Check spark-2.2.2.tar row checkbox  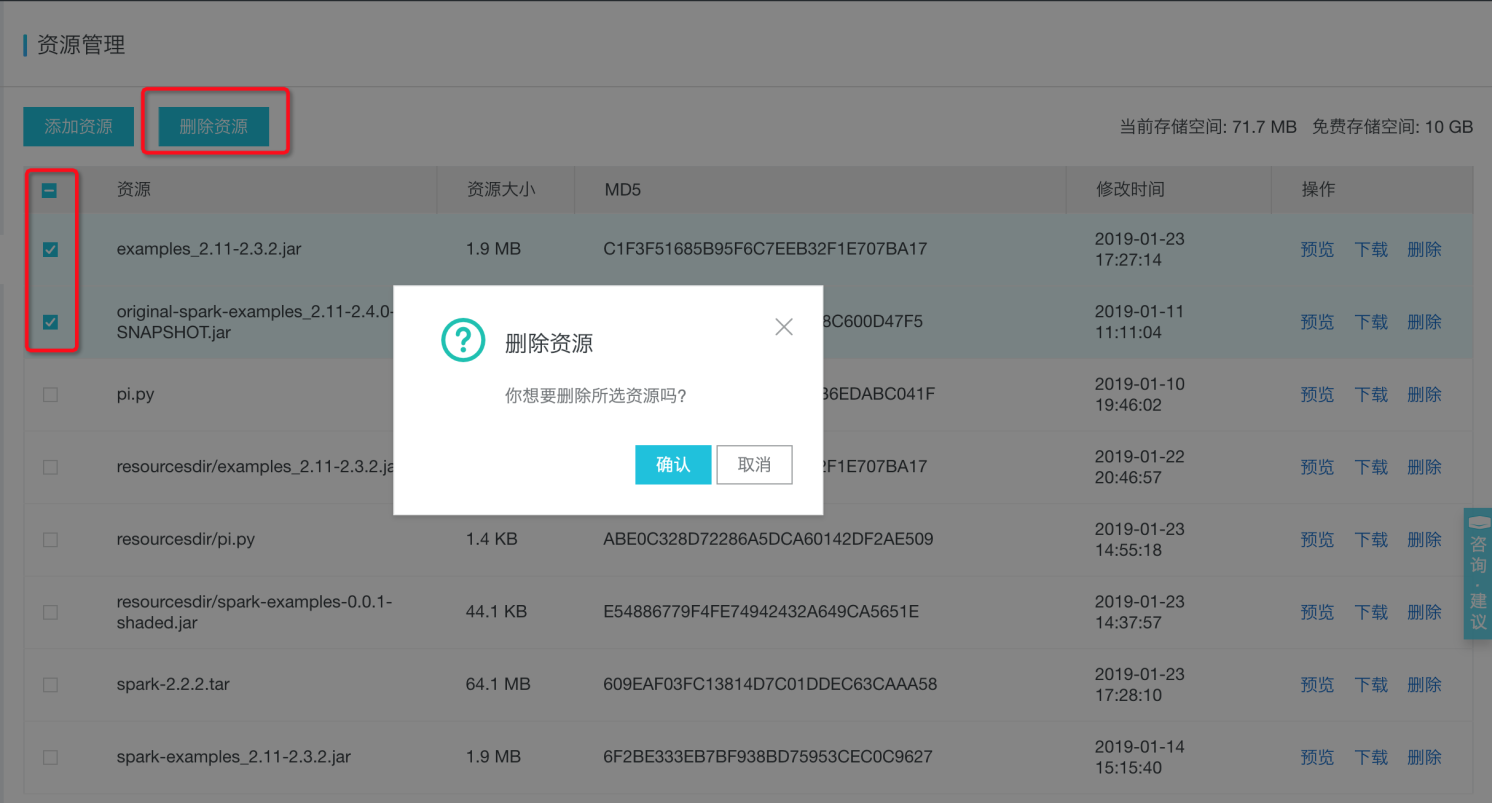pyautogui.click(x=50, y=685)
